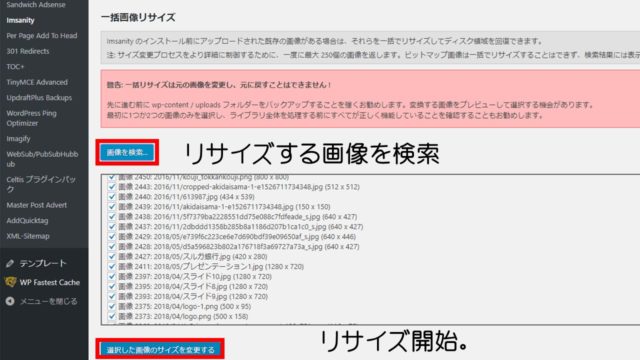Viewport: 640px width, 360px height.
Task: Uncheck image 2427 スルガ銀行.jpg checkbox
Action: click(x=111, y=256)
